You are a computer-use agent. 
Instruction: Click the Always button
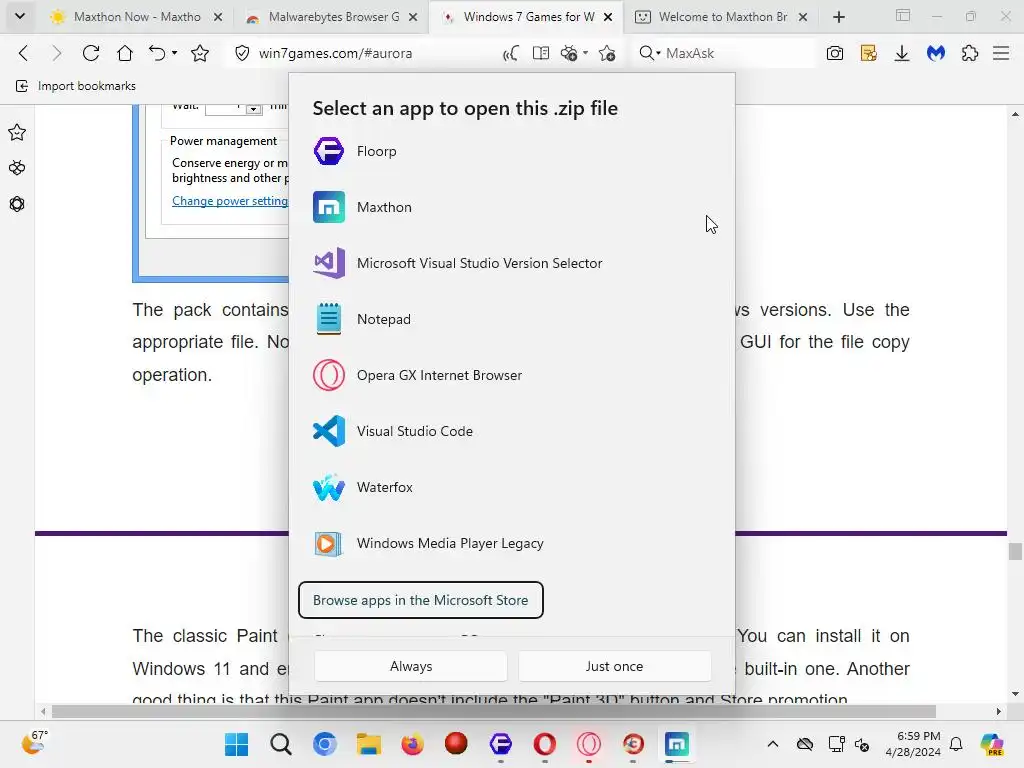pos(411,666)
